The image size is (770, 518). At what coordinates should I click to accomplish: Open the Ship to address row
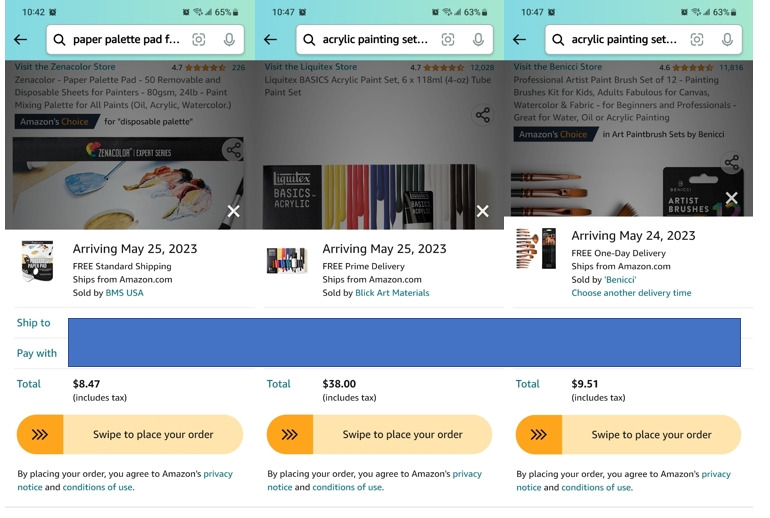tap(34, 323)
